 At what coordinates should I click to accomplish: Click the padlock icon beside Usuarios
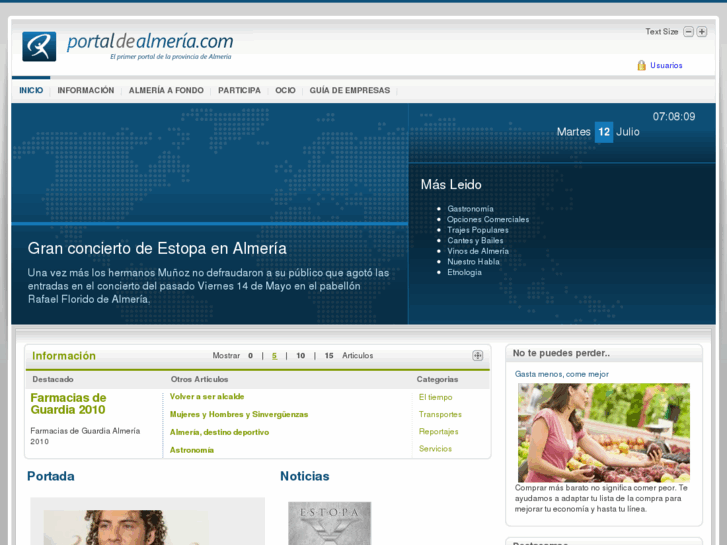(x=641, y=65)
